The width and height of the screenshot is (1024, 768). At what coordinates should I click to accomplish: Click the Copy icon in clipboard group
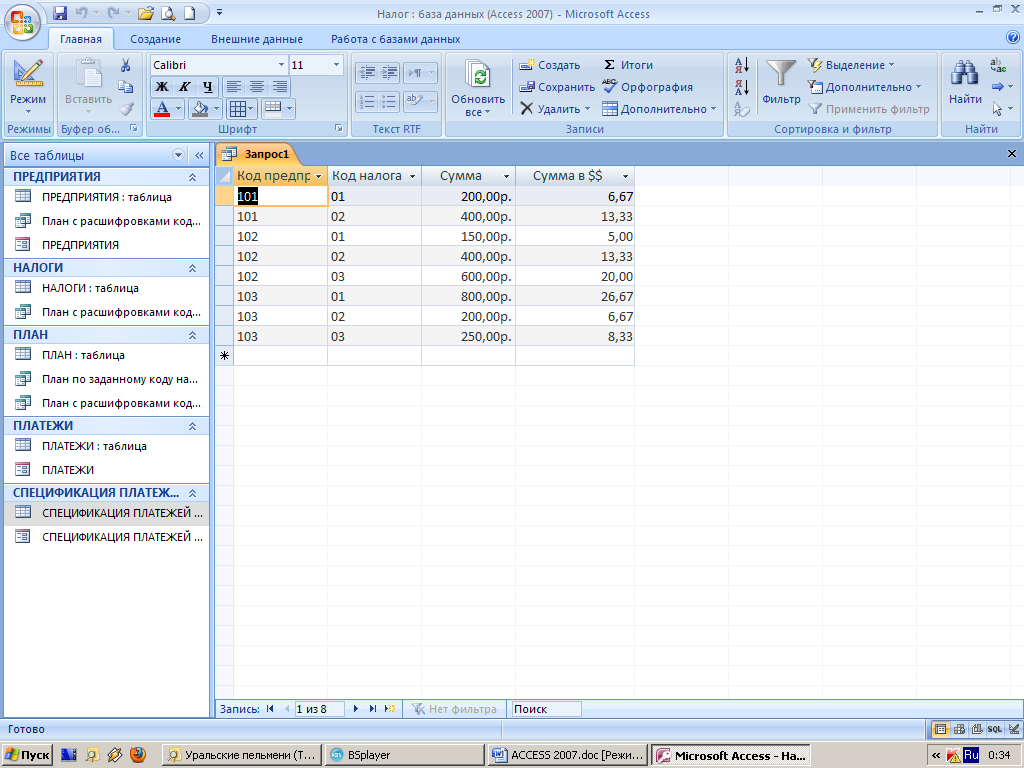point(125,87)
